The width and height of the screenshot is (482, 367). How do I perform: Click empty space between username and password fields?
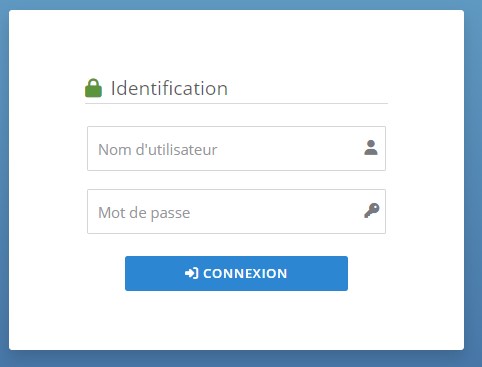pyautogui.click(x=236, y=180)
